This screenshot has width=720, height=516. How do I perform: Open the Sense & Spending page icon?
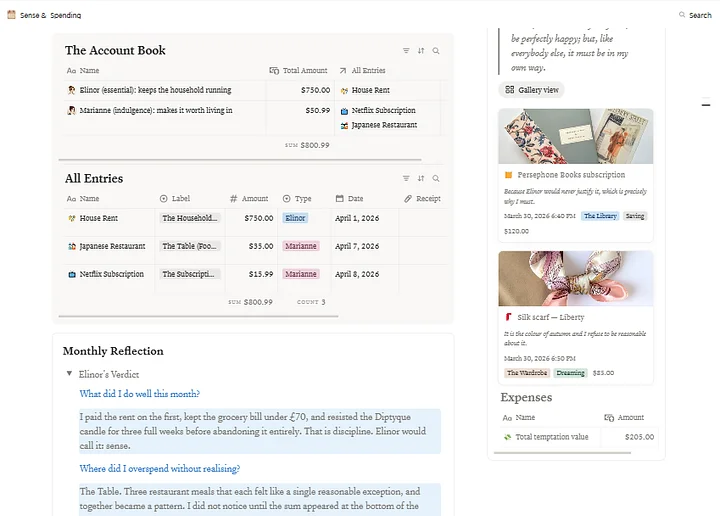pos(11,15)
